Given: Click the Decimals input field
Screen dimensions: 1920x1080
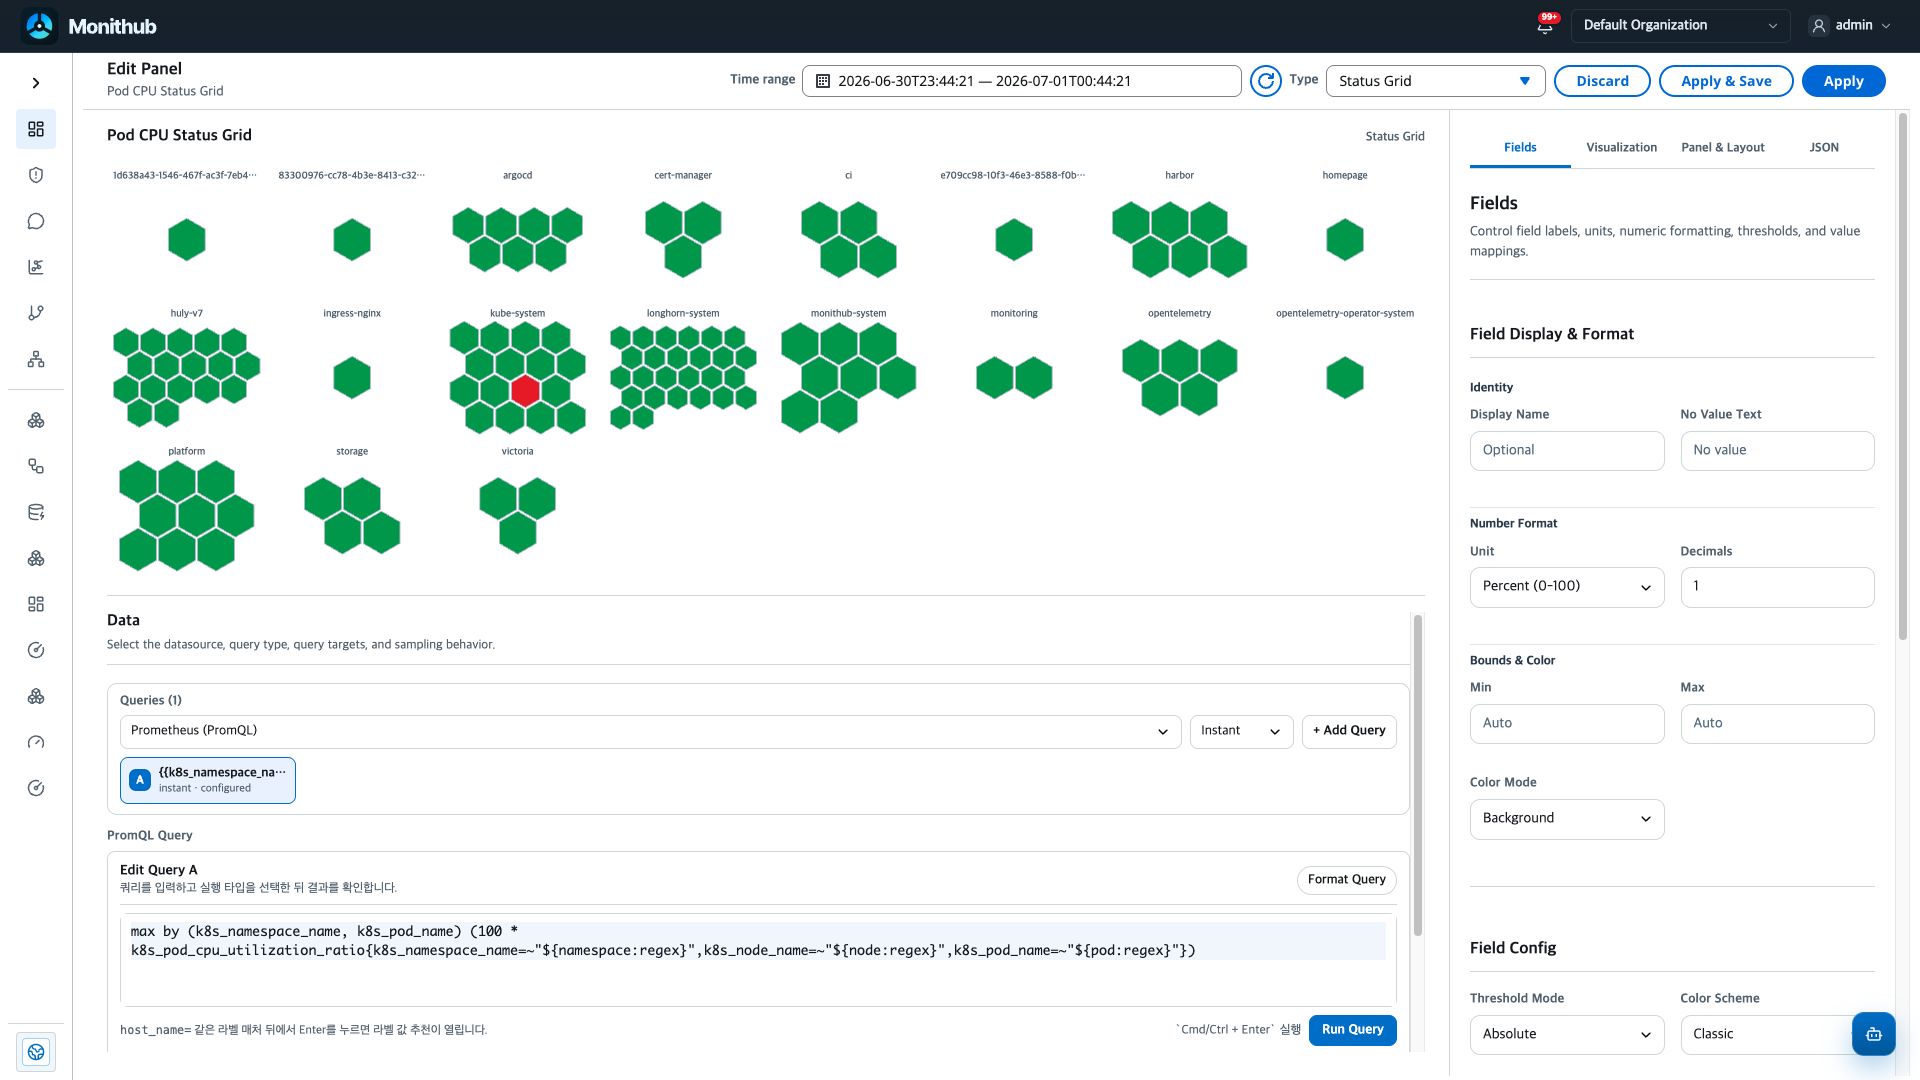Looking at the screenshot, I should 1777,587.
